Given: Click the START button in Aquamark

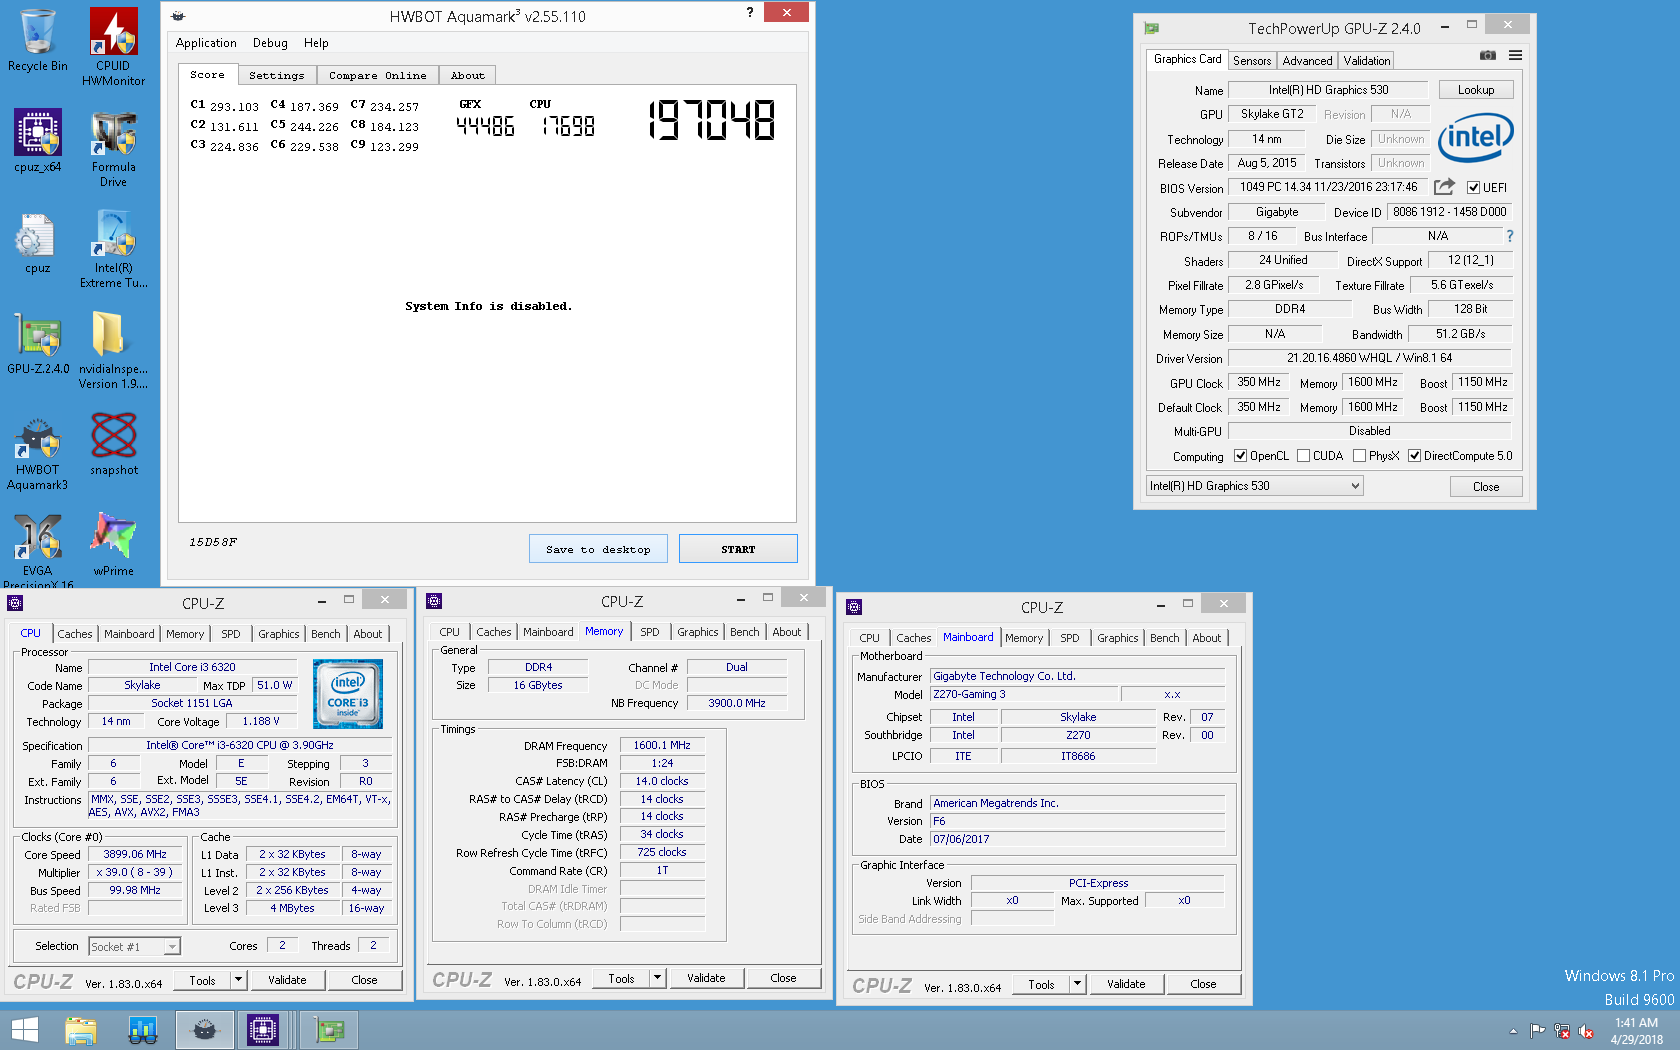Looking at the screenshot, I should [x=738, y=549].
